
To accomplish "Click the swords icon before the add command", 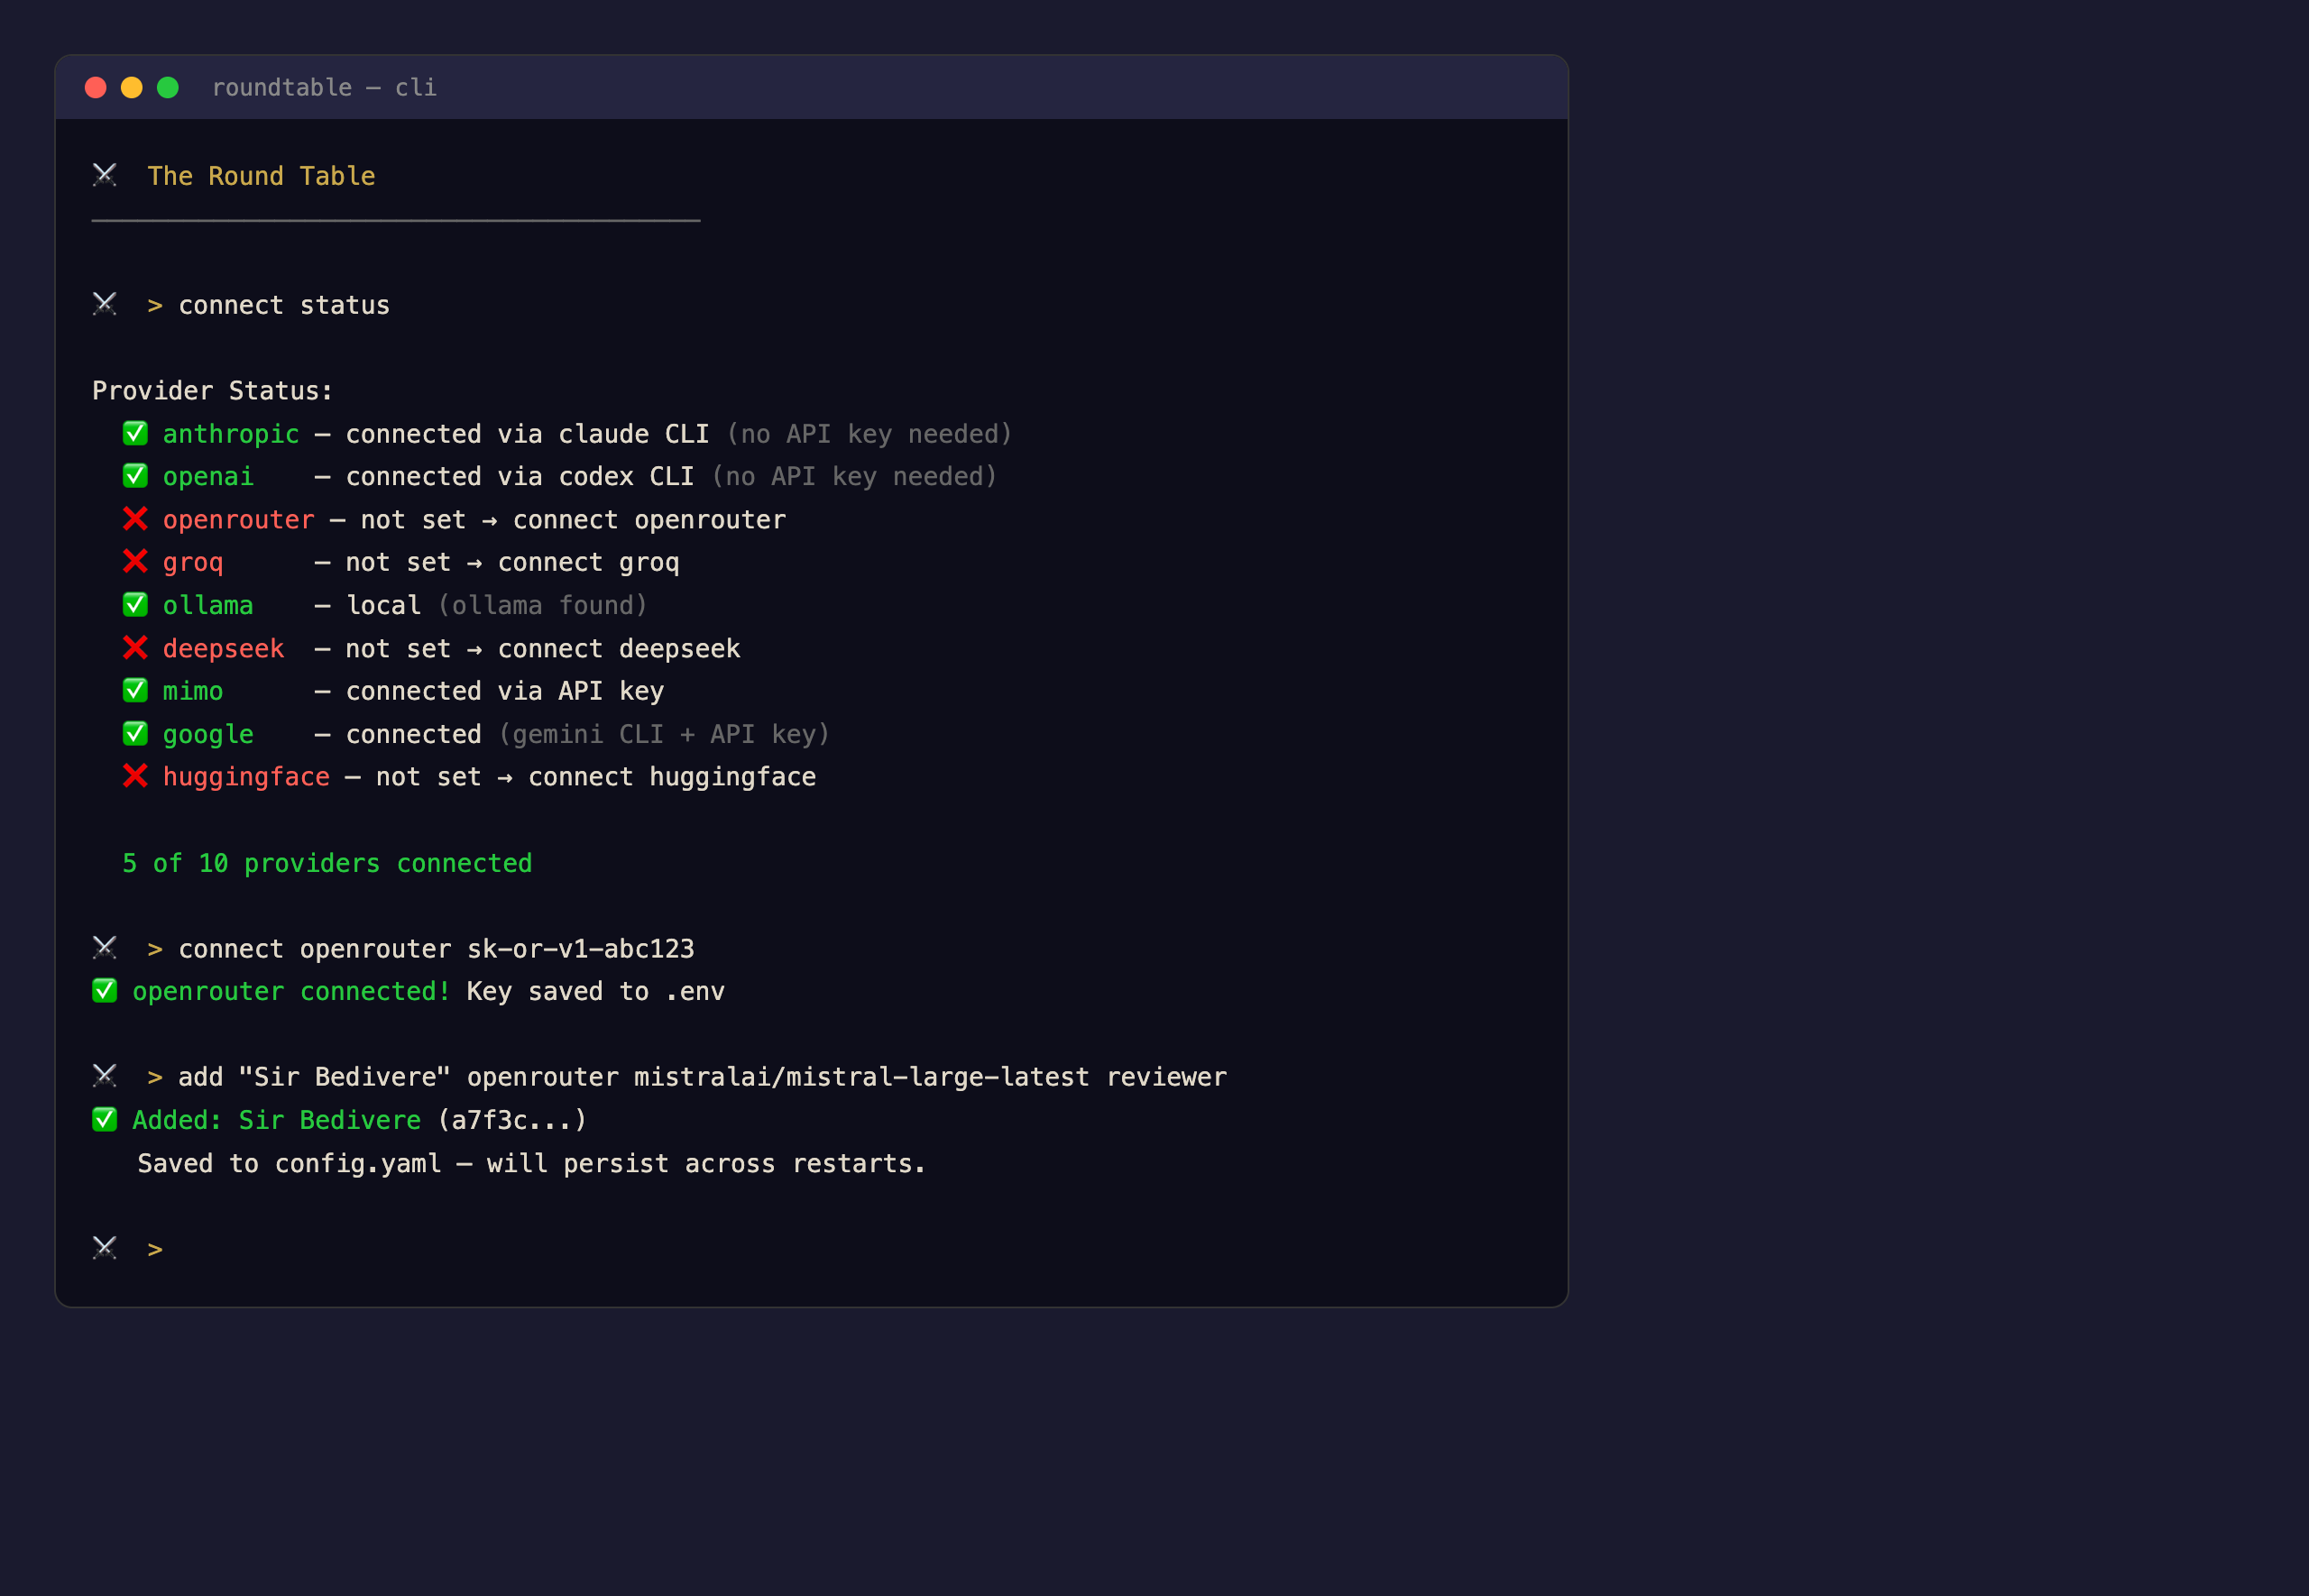I will point(105,1076).
